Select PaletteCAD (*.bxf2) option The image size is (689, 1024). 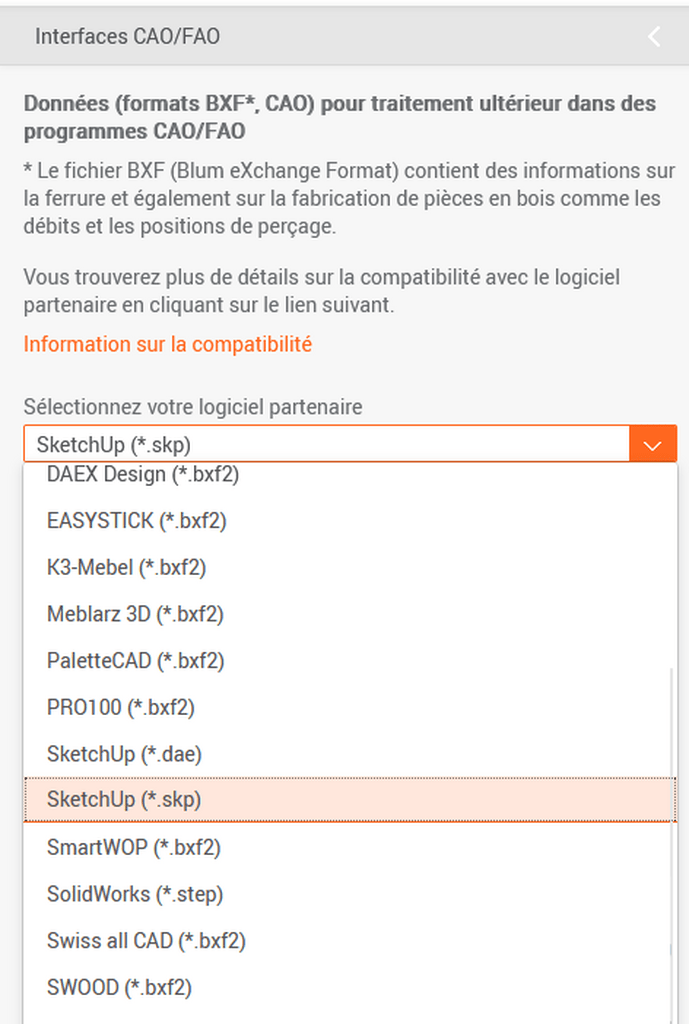tap(135, 661)
